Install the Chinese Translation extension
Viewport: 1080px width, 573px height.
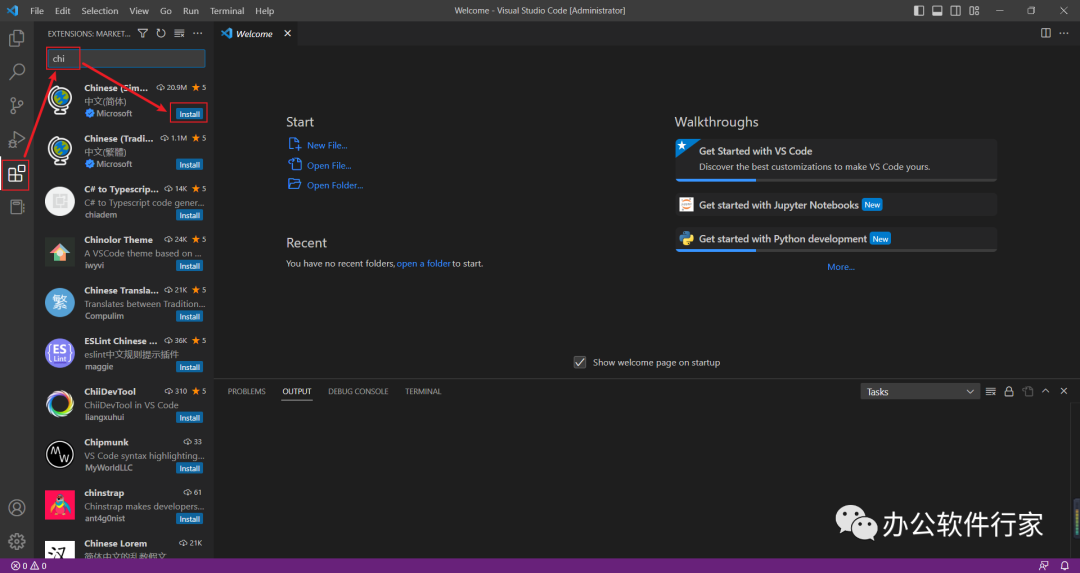pyautogui.click(x=189, y=317)
